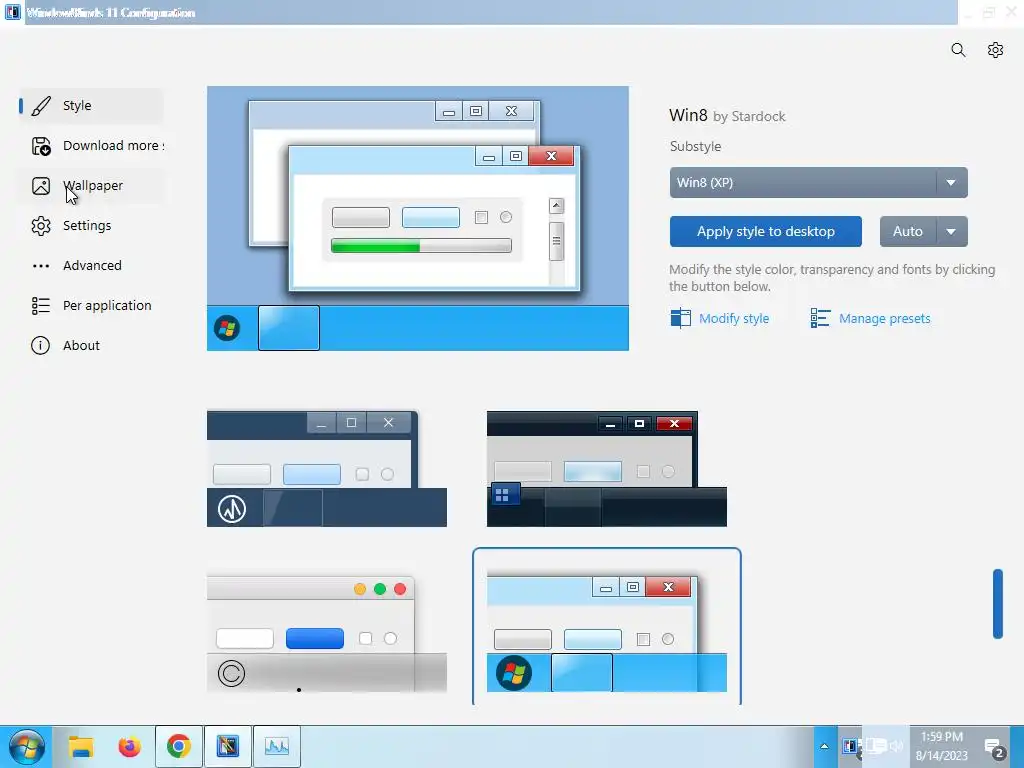The height and width of the screenshot is (768, 1024).
Task: Click the Settings gear icon in sidebar
Action: click(x=41, y=226)
